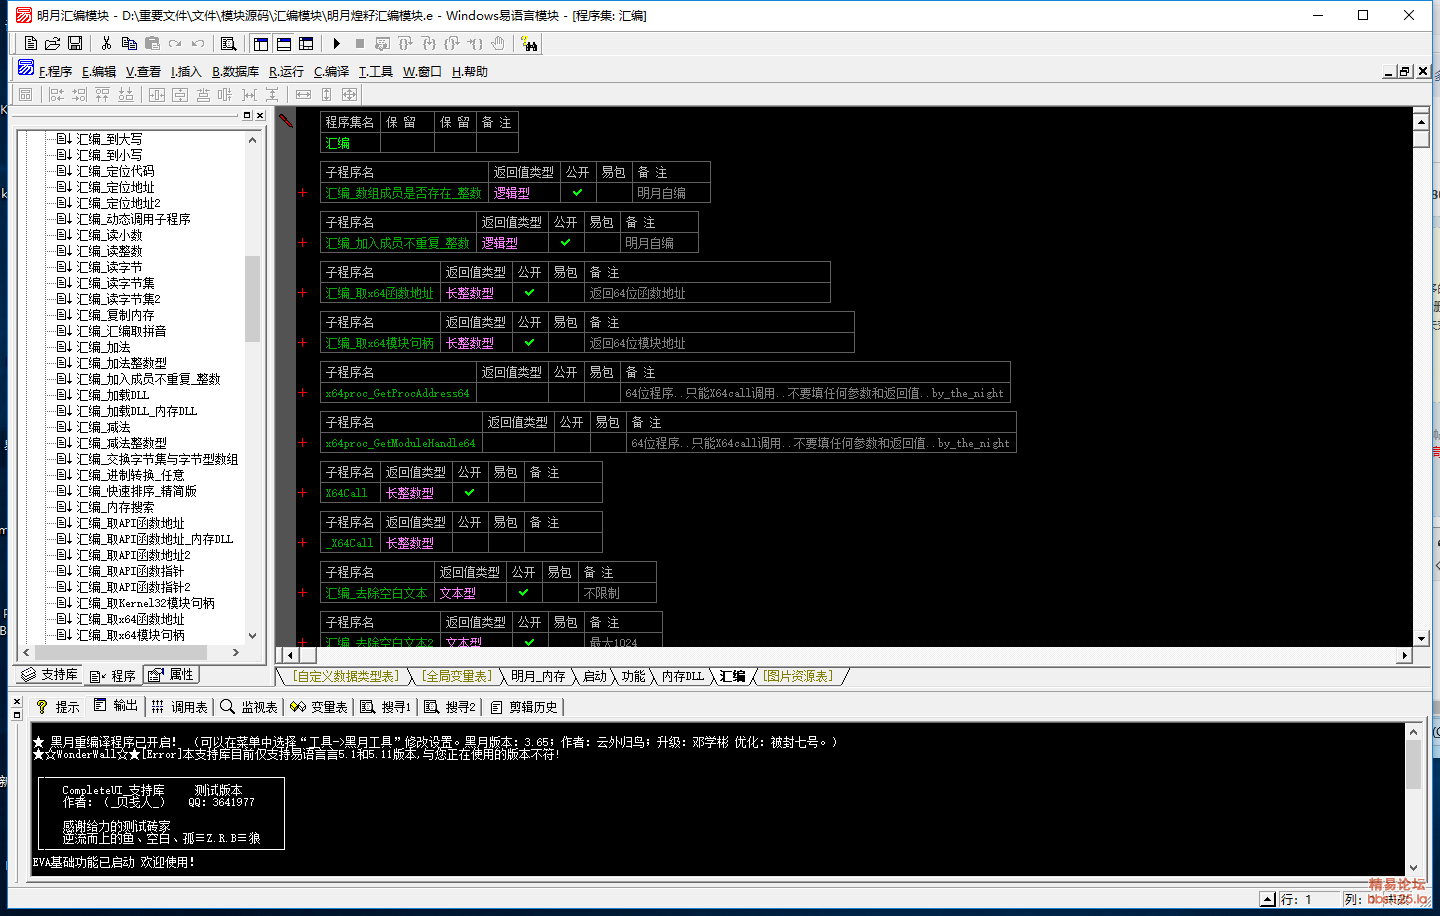Click the Save icon in toolbar
Viewport: 1440px width, 916px height.
tap(75, 43)
